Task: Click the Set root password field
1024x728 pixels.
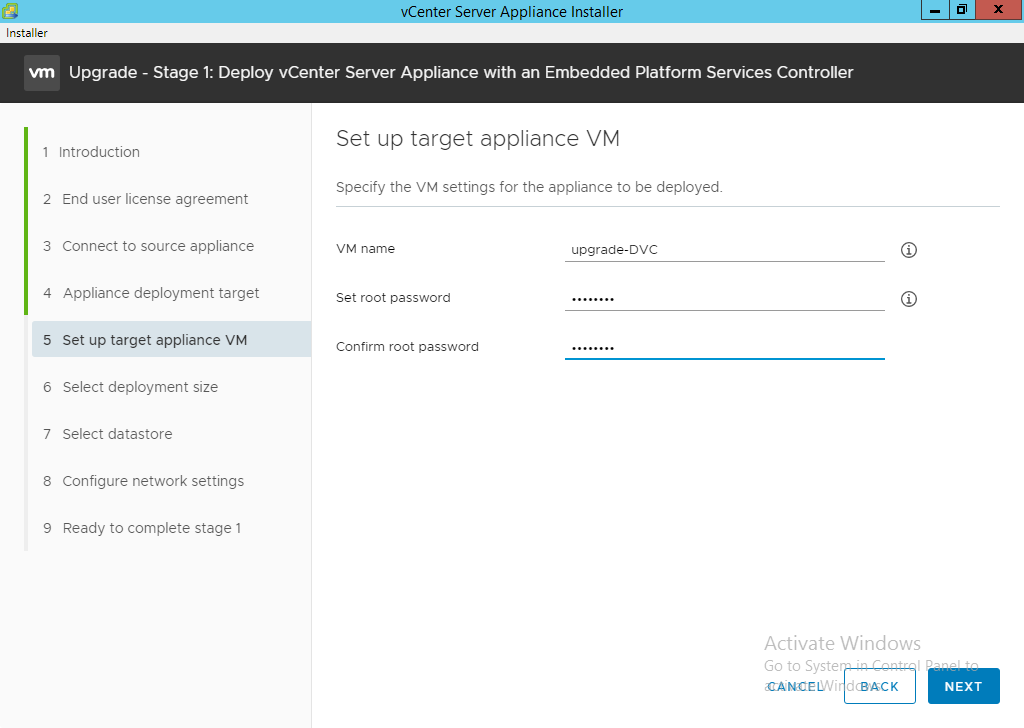Action: pyautogui.click(x=724, y=299)
